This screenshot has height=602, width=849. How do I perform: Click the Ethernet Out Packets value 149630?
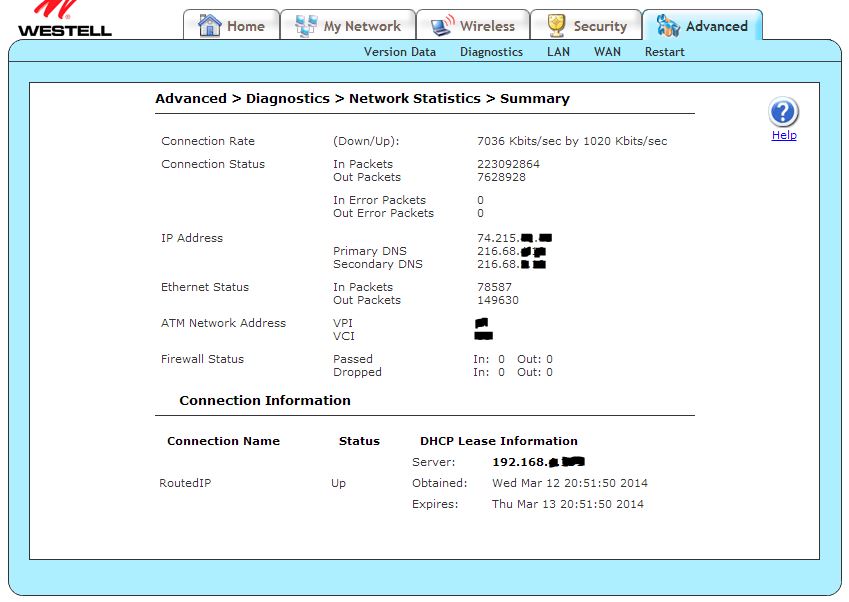498,300
